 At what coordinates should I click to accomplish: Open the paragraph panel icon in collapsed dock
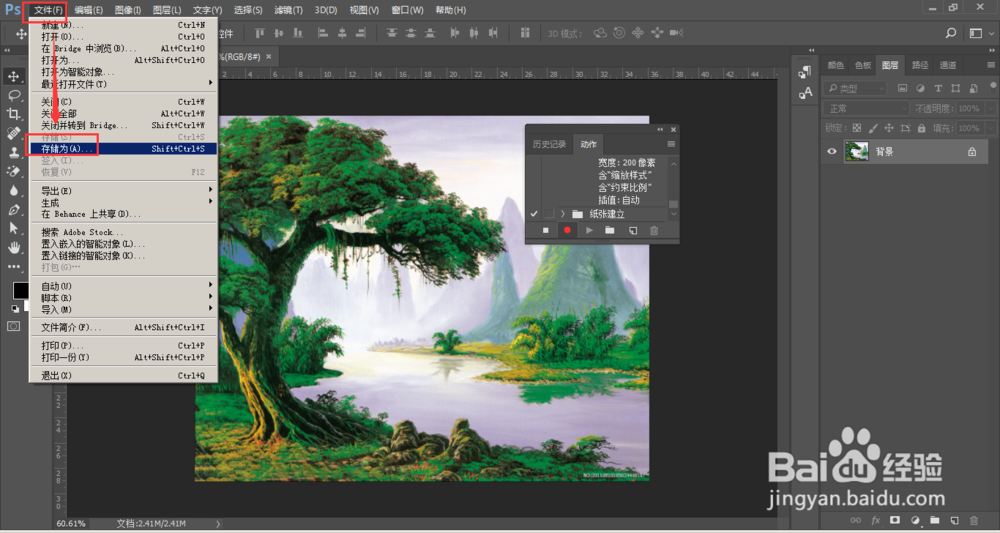click(x=805, y=73)
